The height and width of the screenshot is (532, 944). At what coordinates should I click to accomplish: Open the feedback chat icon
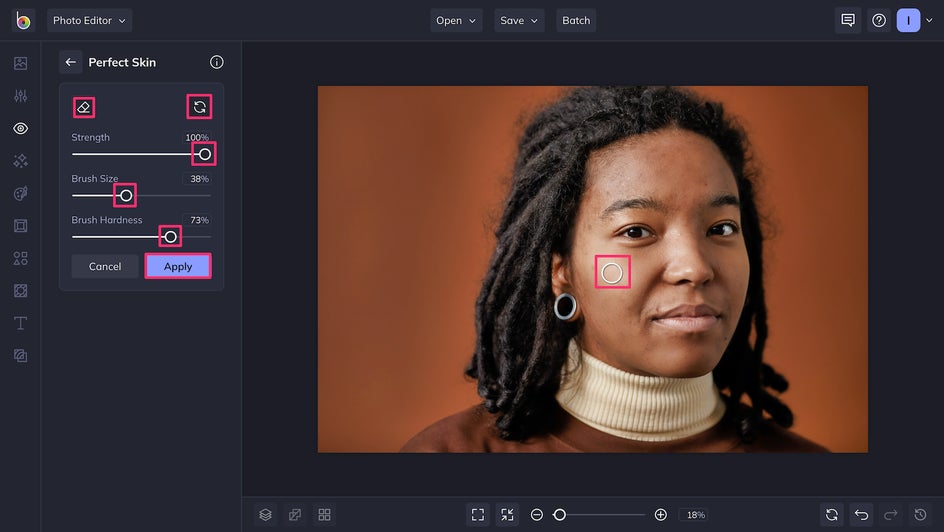pyautogui.click(x=848, y=20)
